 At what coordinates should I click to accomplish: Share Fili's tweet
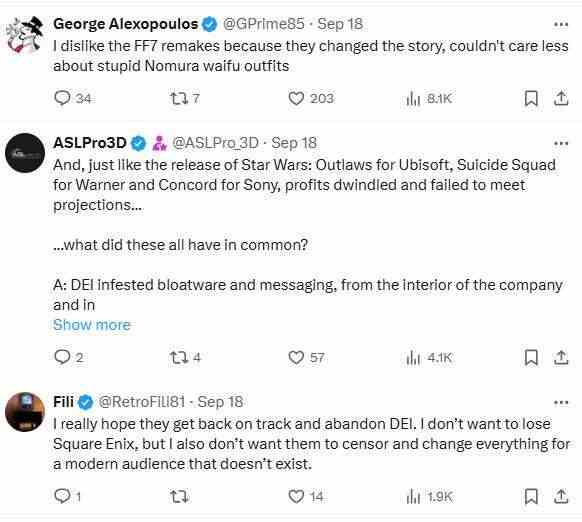coord(561,496)
